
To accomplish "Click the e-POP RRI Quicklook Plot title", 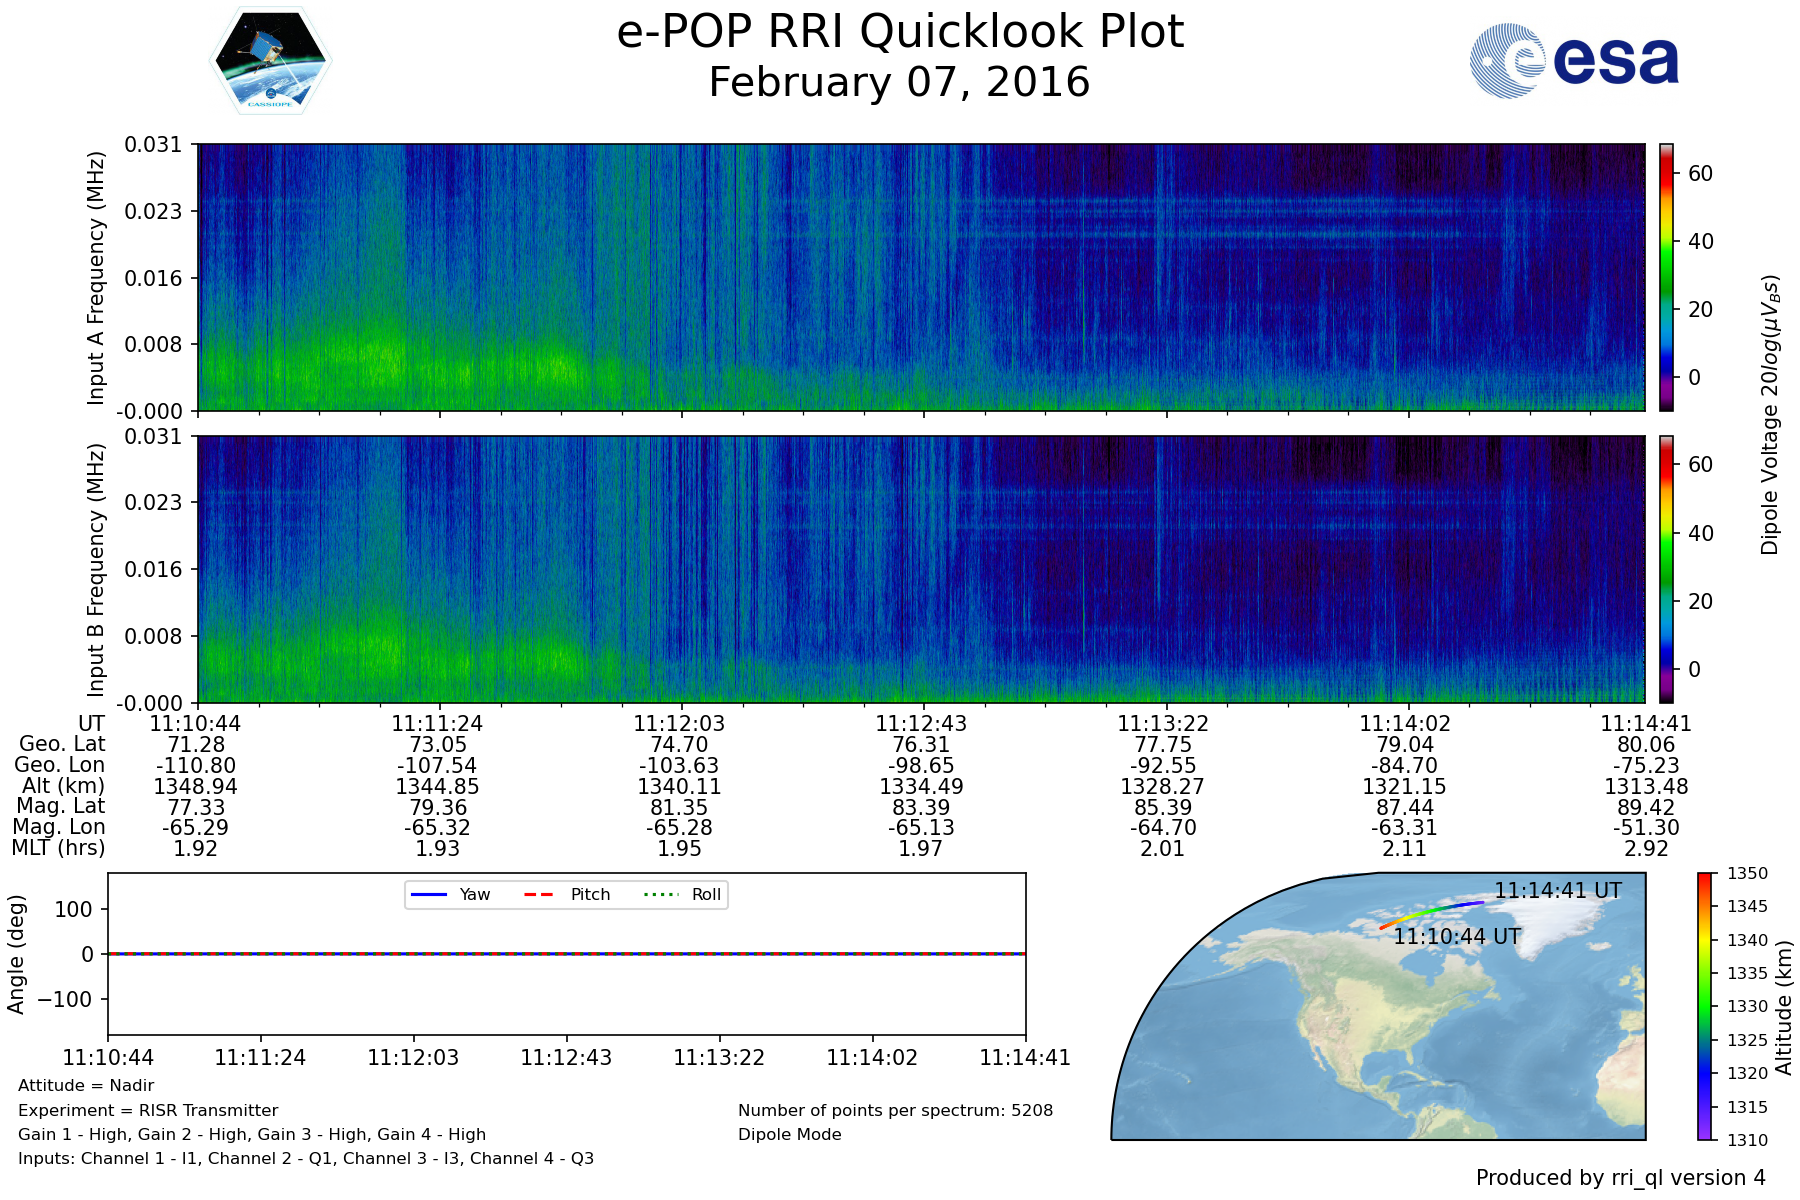I will point(900,32).
